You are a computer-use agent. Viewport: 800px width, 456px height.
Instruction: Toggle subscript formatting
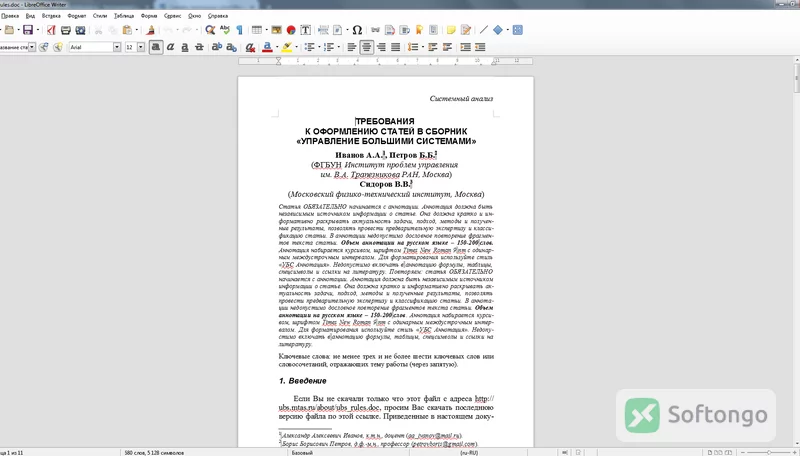232,47
